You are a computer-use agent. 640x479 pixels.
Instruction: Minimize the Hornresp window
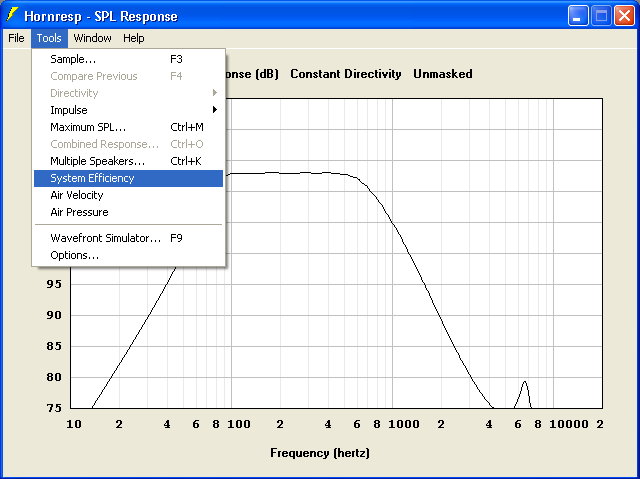[x=577, y=16]
